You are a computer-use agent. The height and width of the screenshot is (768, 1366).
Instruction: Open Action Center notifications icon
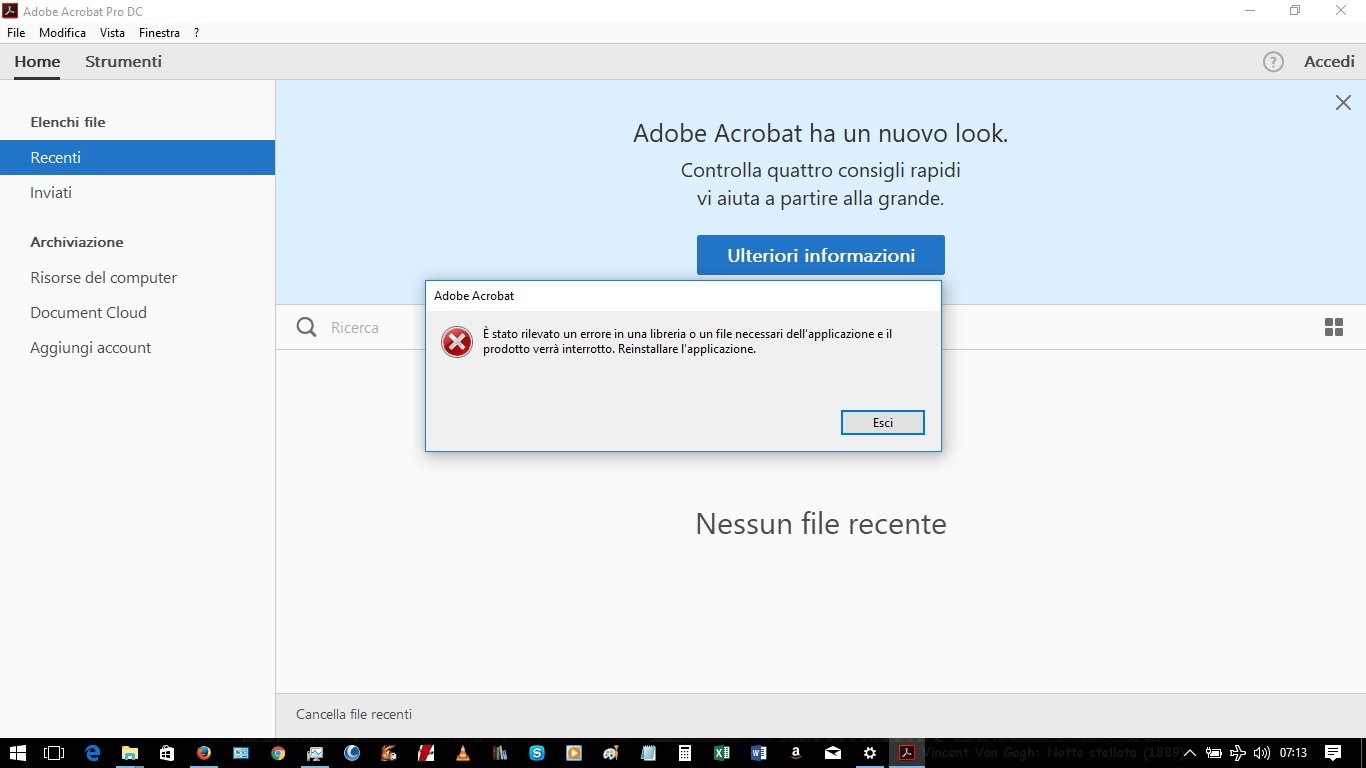(x=1333, y=753)
